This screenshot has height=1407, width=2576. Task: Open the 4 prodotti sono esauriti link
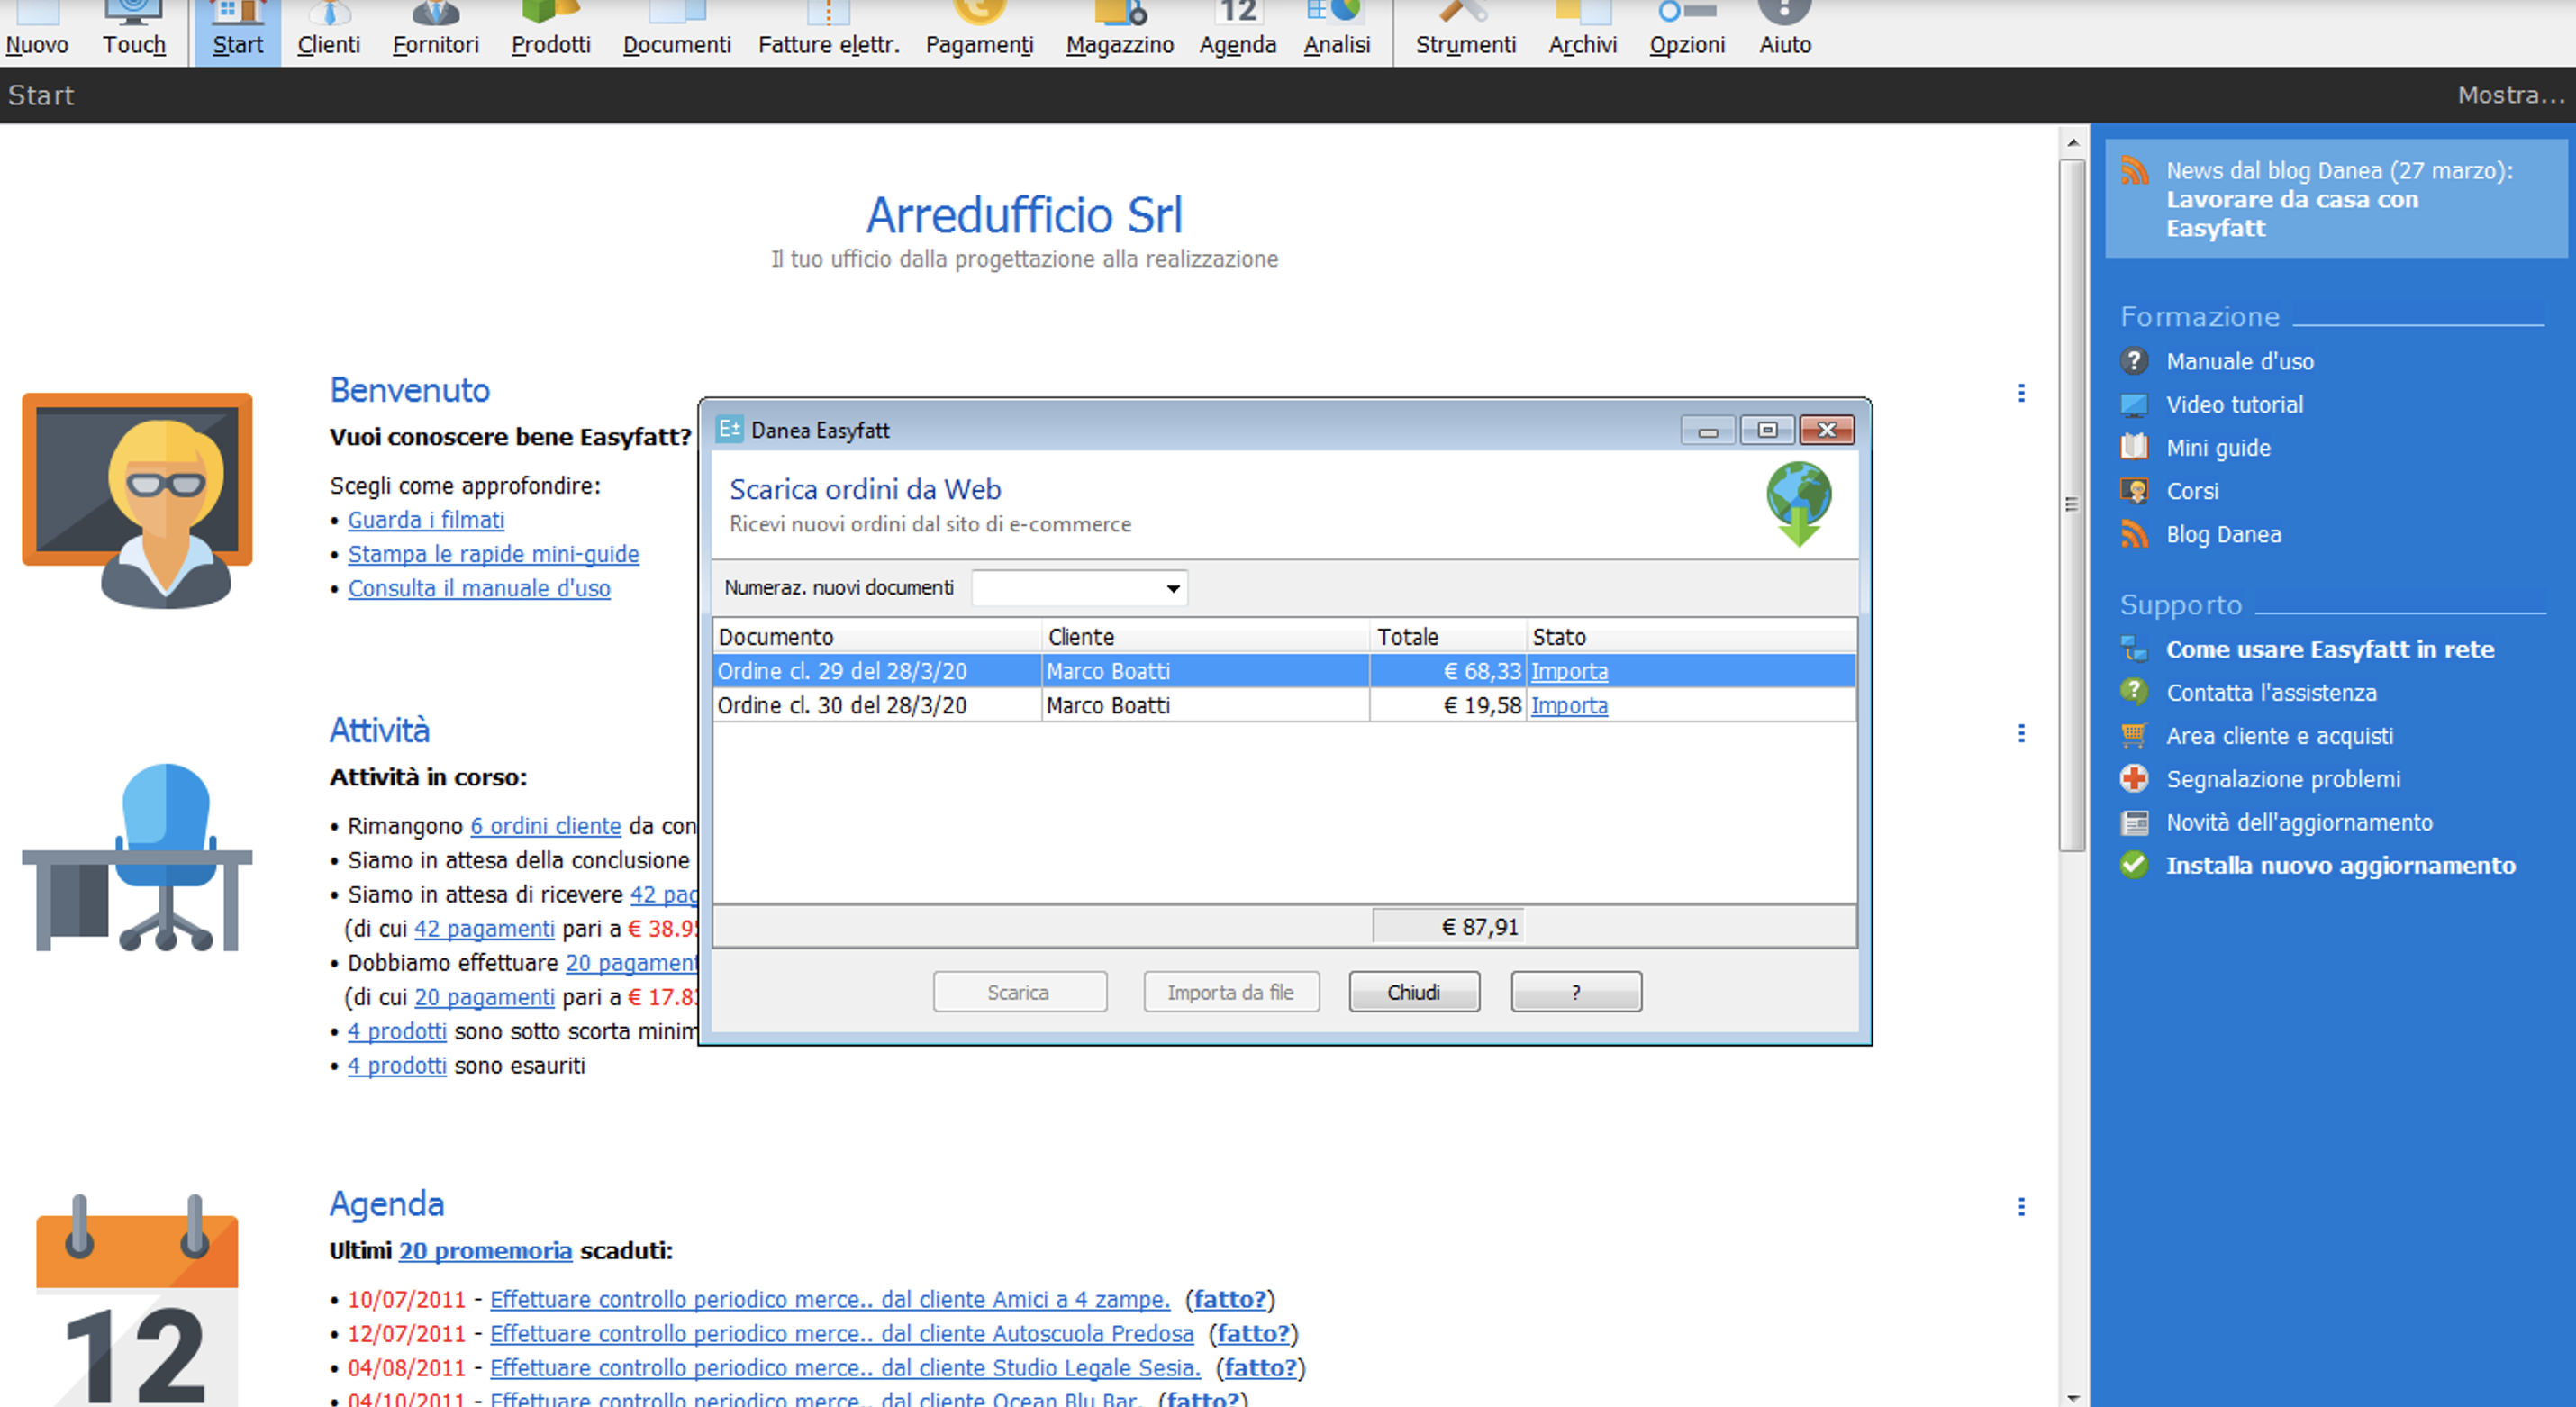click(x=397, y=1065)
